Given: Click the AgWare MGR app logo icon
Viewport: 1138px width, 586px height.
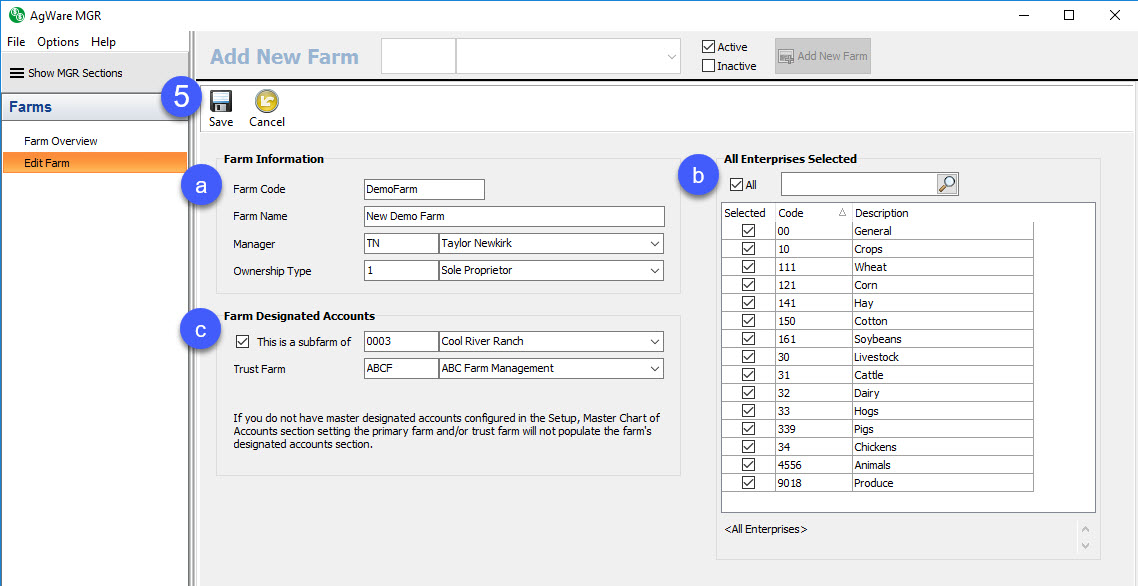Looking at the screenshot, I should pos(16,15).
